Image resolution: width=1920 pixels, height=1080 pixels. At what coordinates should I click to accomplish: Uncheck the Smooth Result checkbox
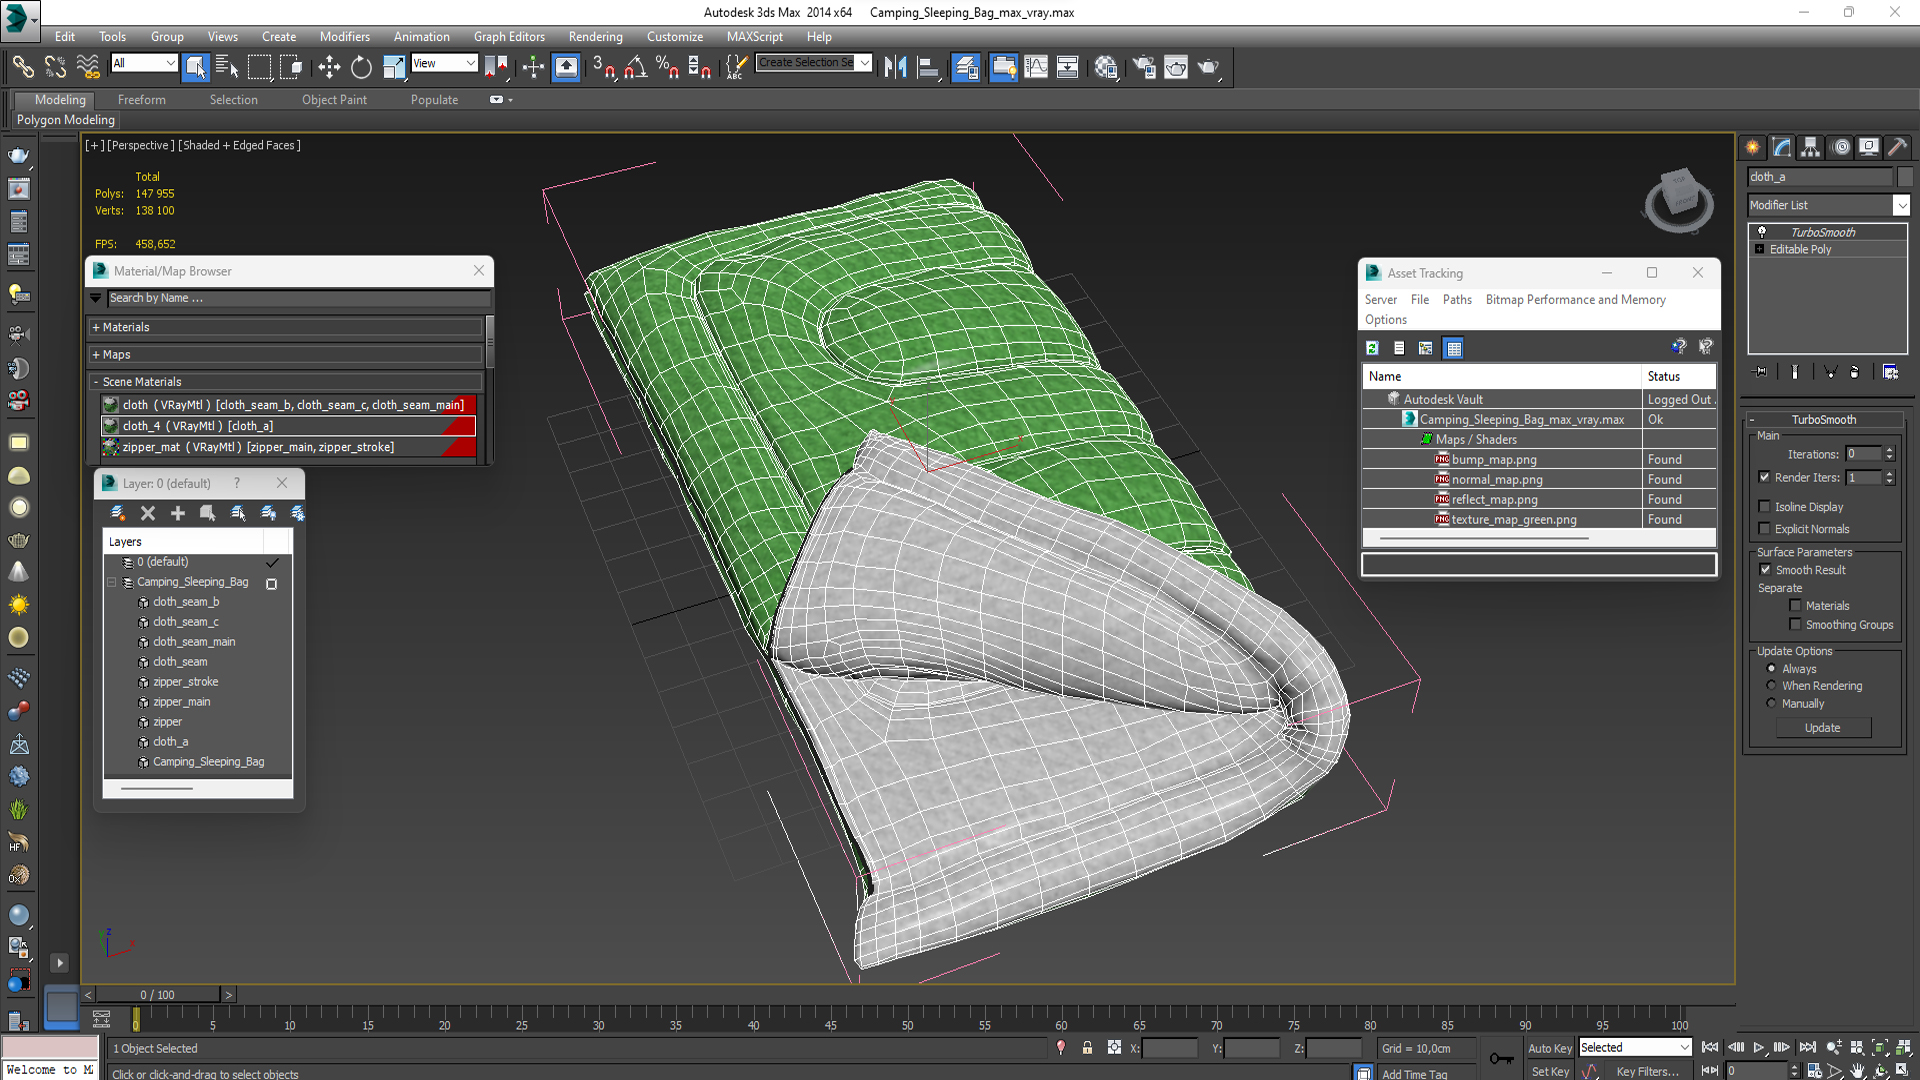coord(1765,570)
